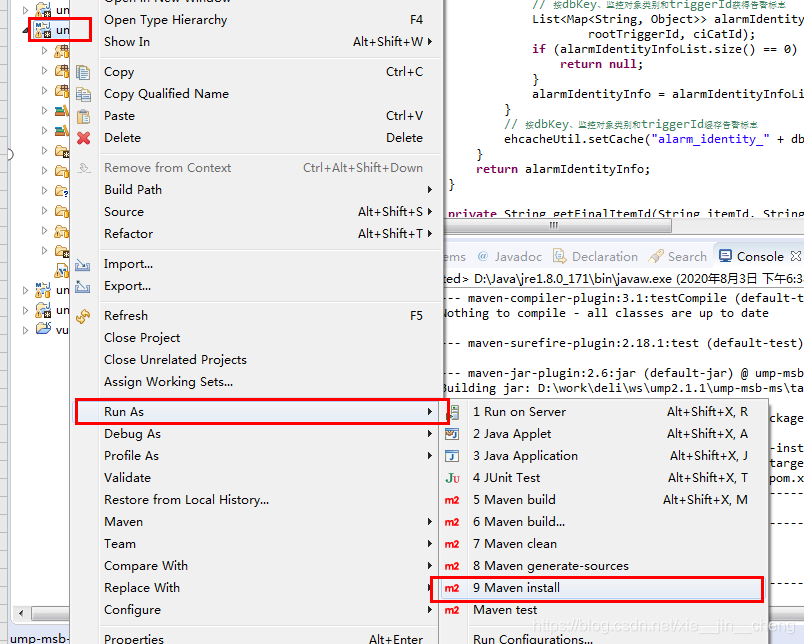Click m2 icon beside Maven test
Viewport: 804px width, 644px height.
452,611
